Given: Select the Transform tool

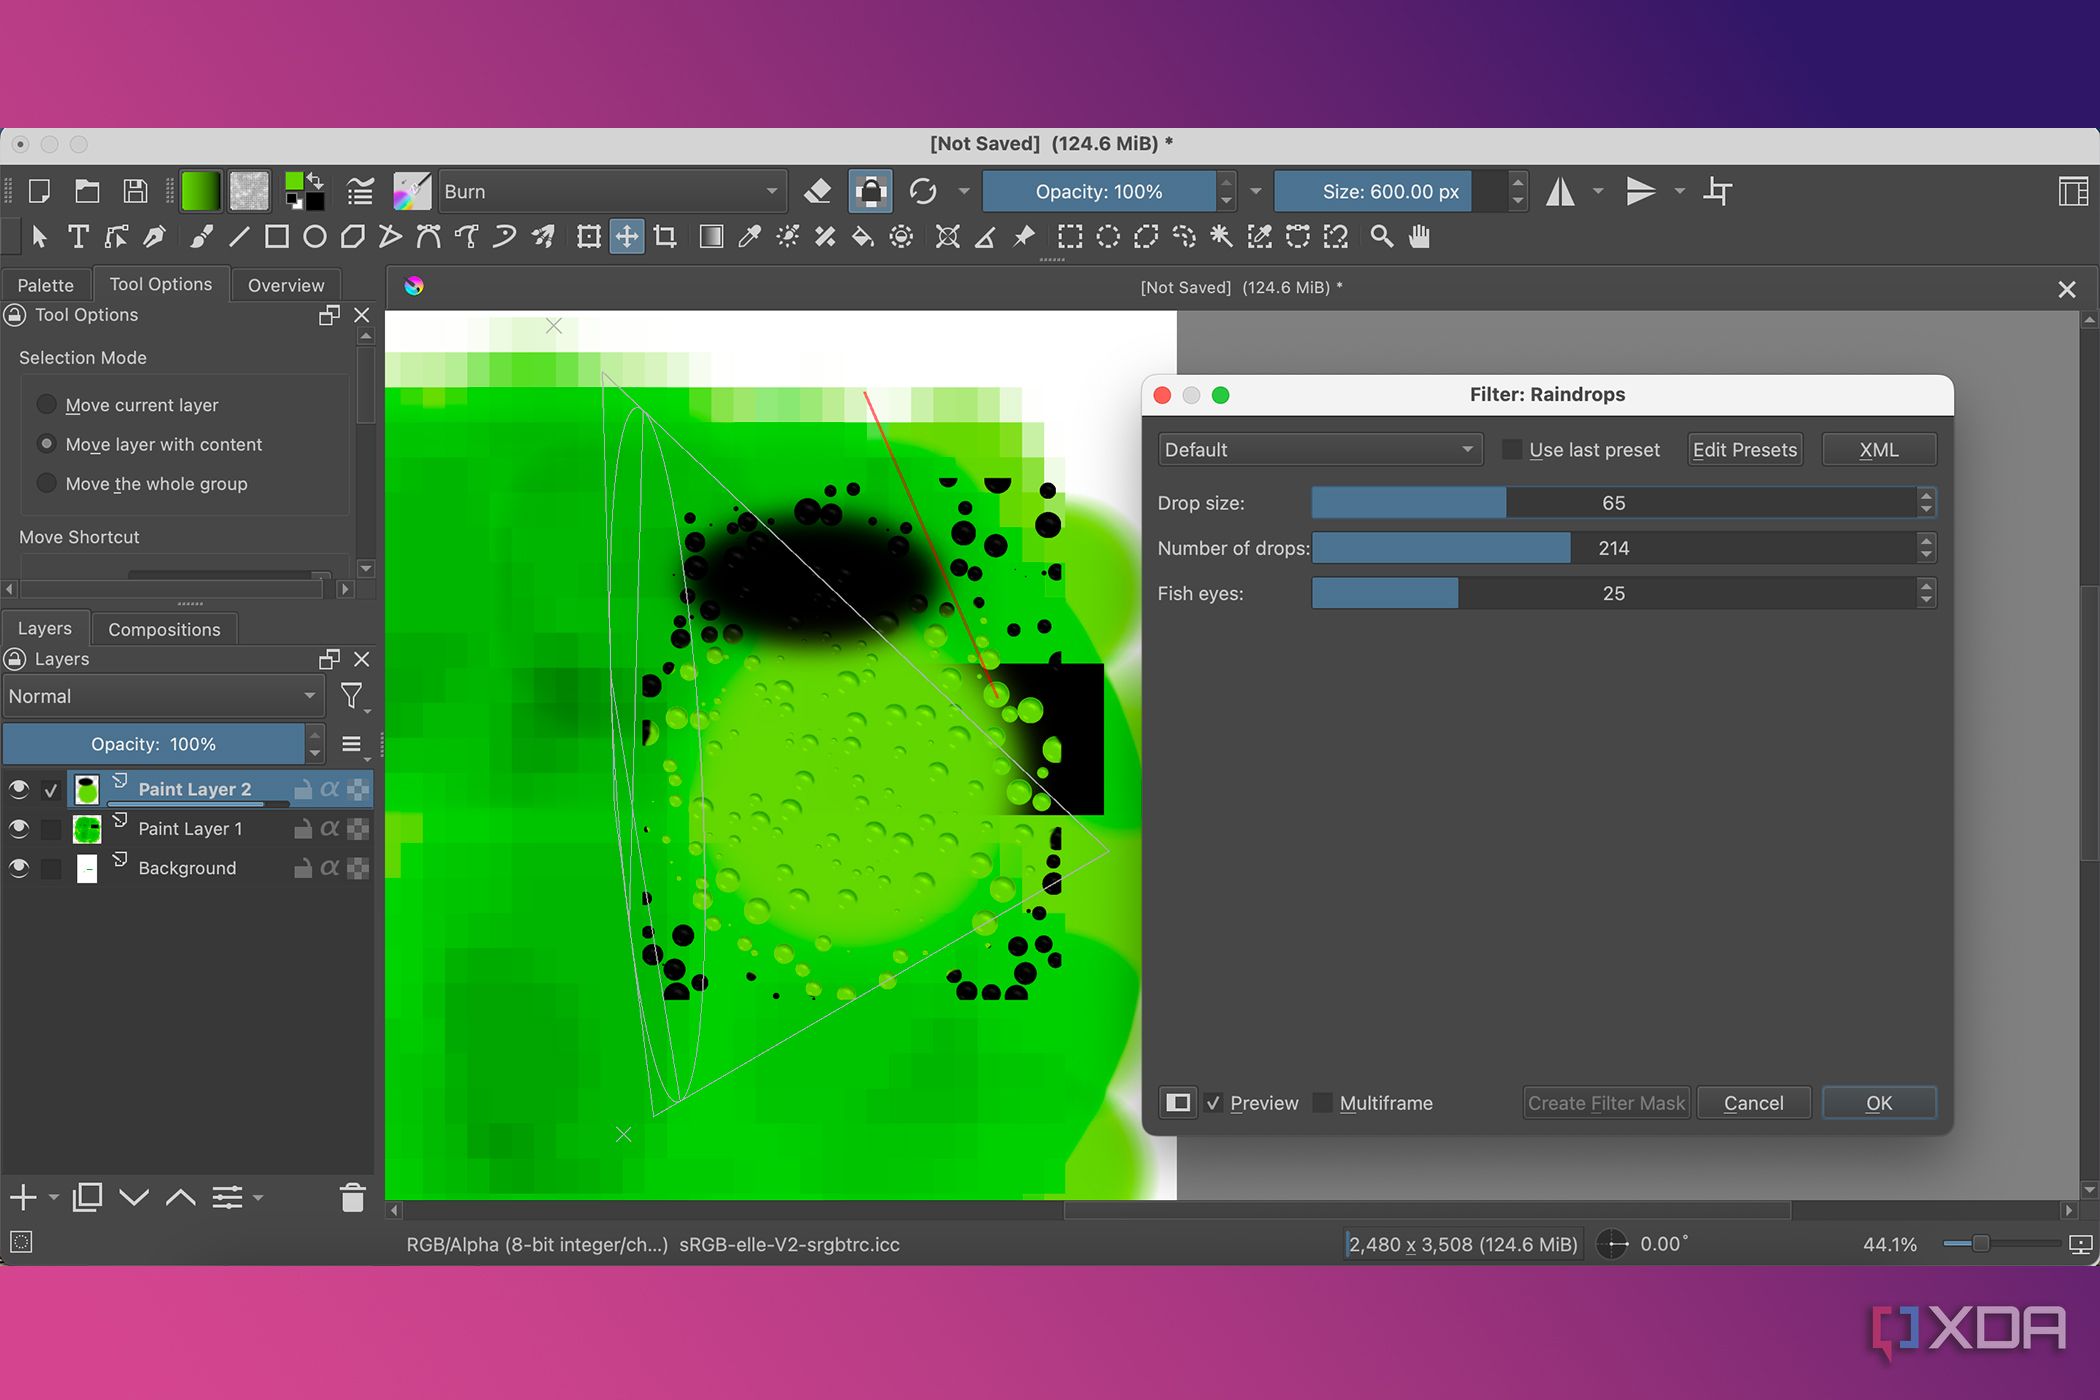Looking at the screenshot, I should point(589,237).
